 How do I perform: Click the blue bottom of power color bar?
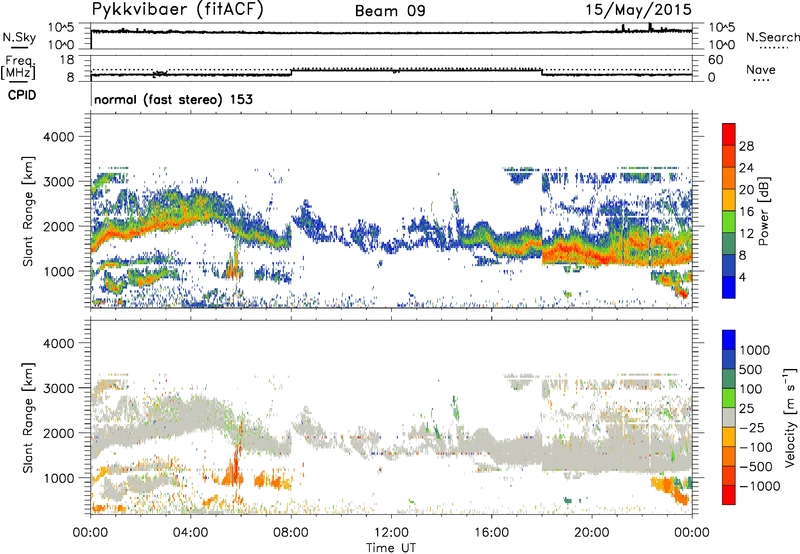click(729, 287)
